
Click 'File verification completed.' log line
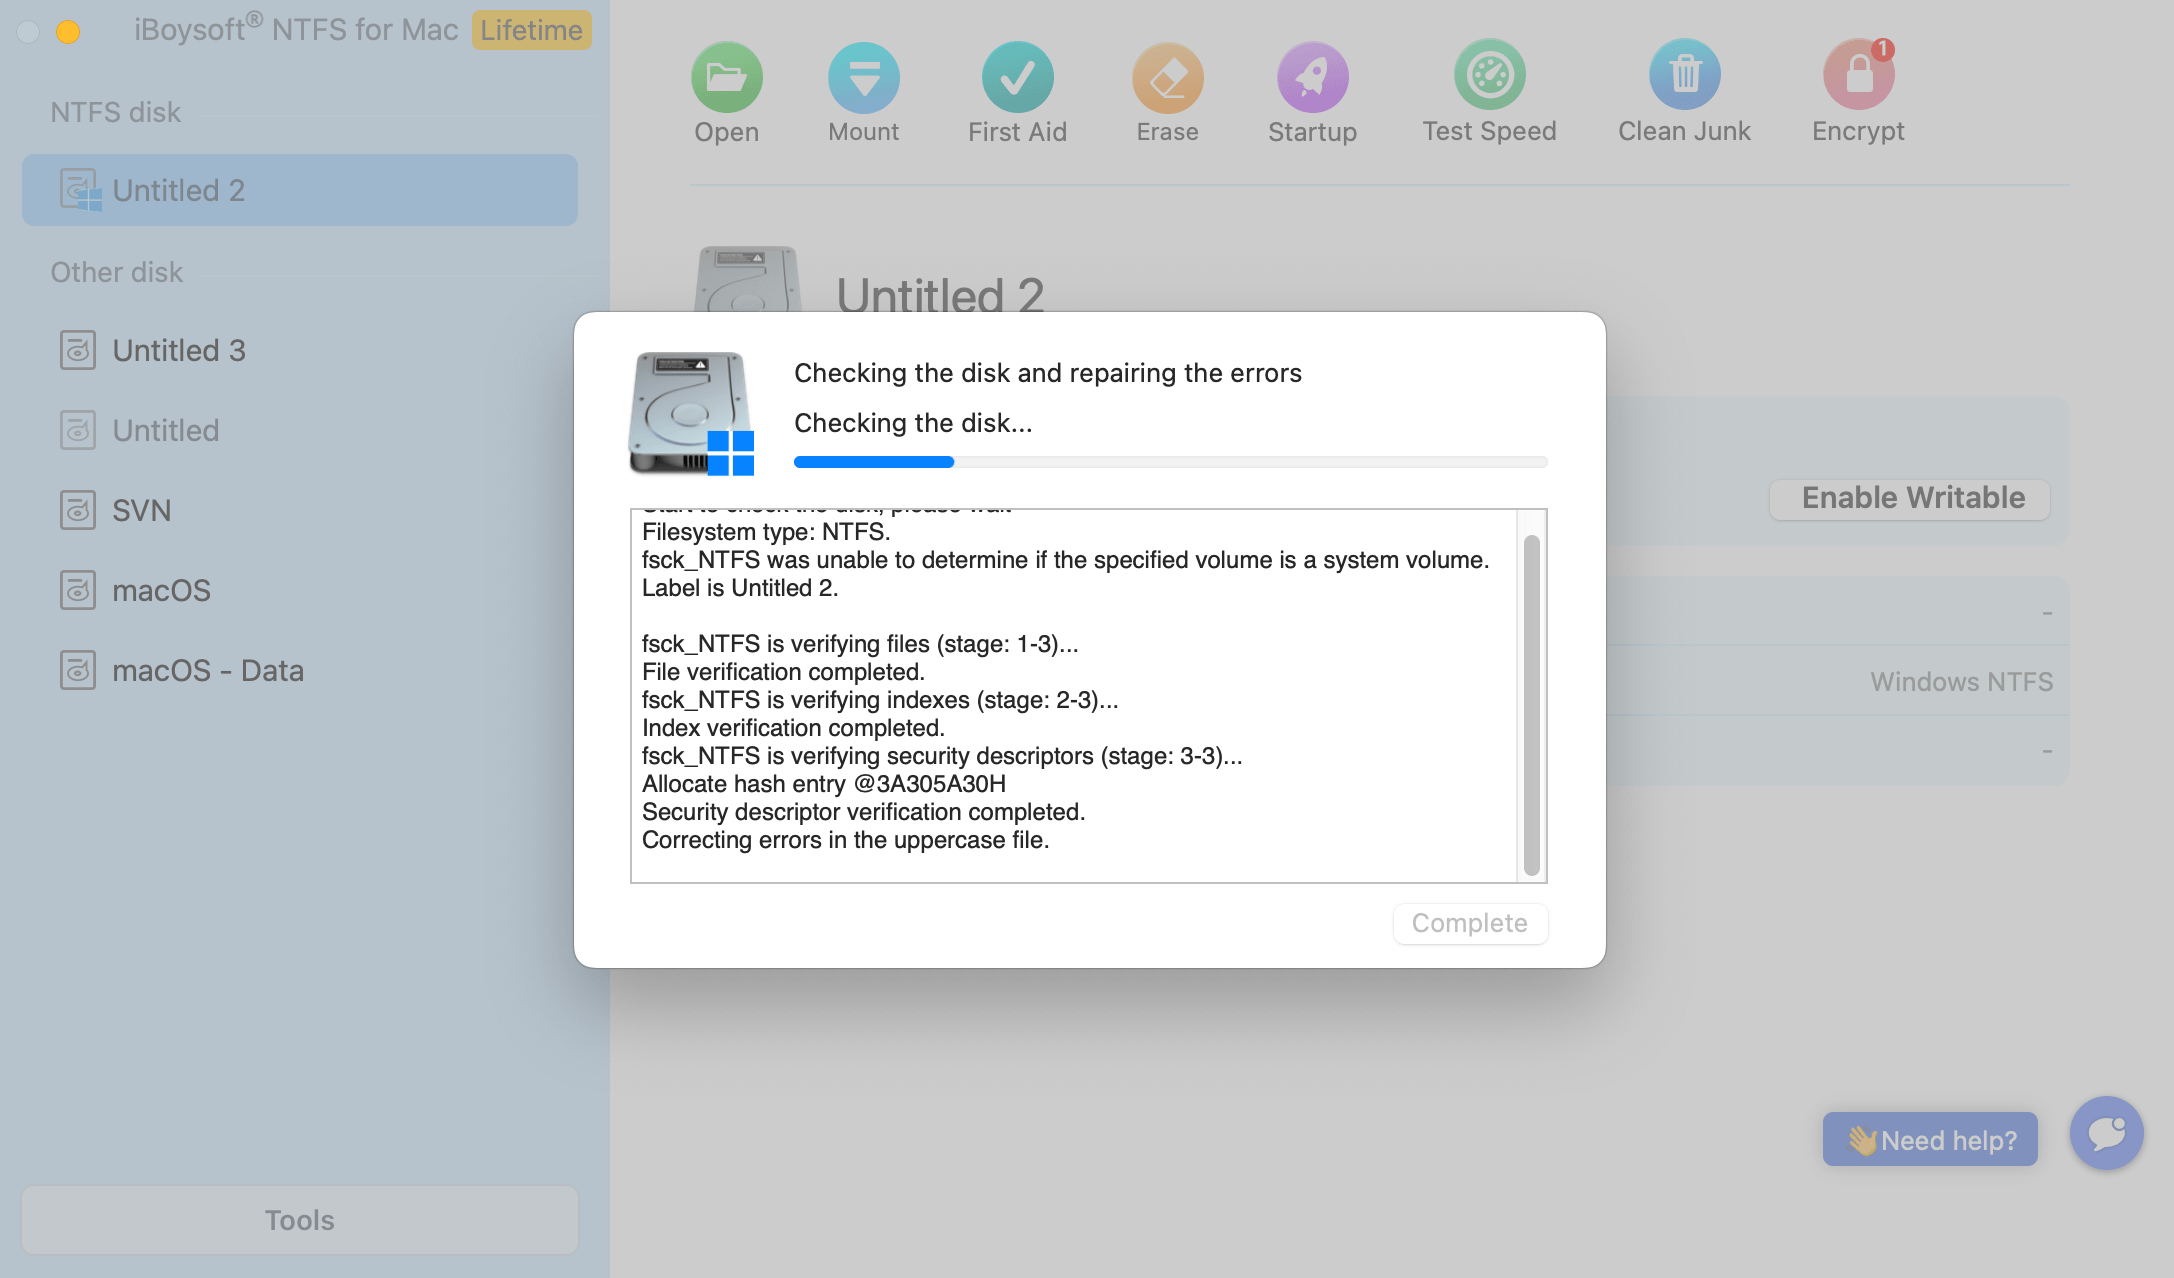(x=783, y=672)
